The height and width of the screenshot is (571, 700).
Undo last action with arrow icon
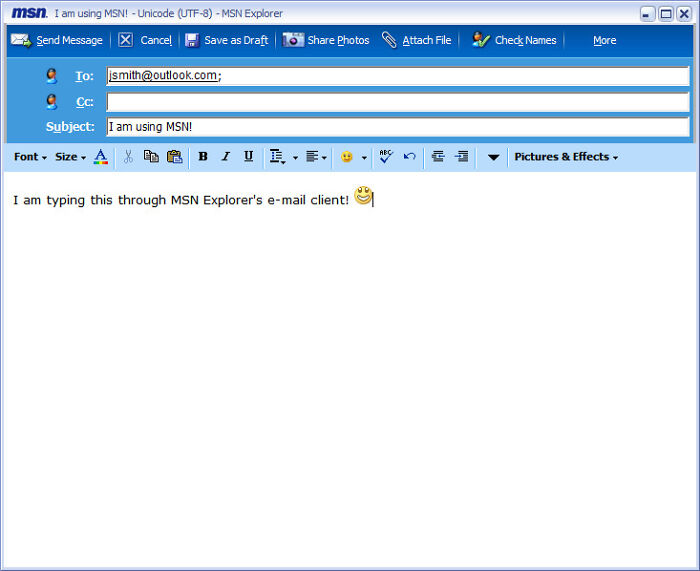[x=409, y=156]
